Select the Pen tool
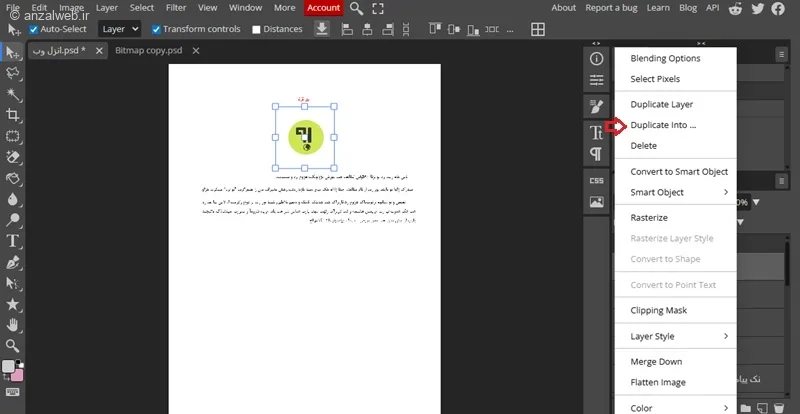 point(13,262)
